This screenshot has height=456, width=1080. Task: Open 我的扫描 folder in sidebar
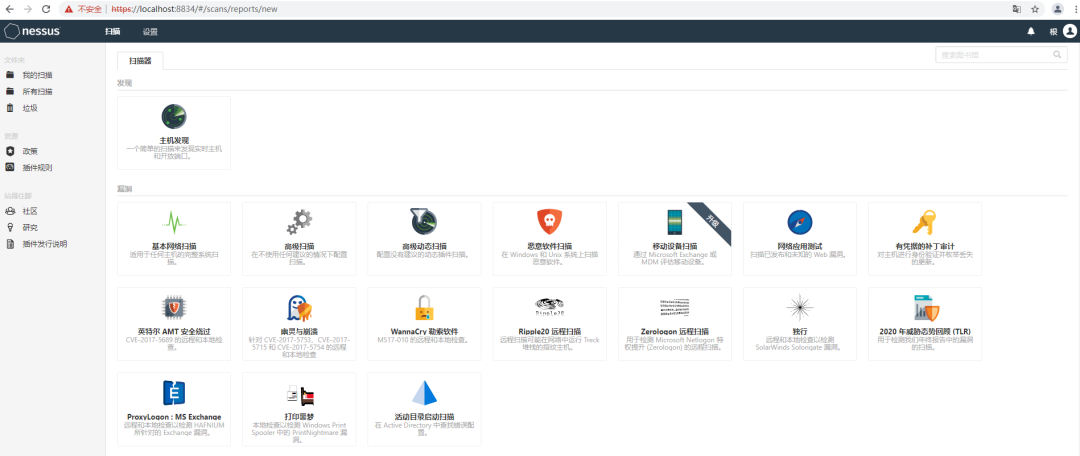[37, 75]
